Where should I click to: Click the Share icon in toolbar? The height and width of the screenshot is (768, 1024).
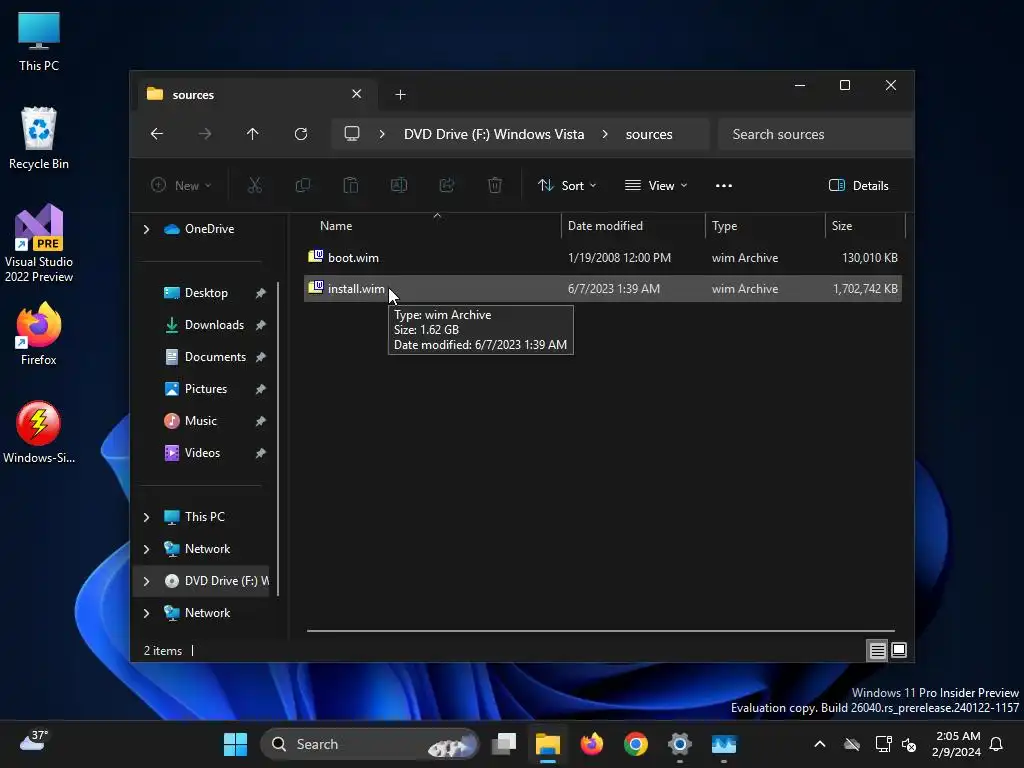pyautogui.click(x=447, y=185)
